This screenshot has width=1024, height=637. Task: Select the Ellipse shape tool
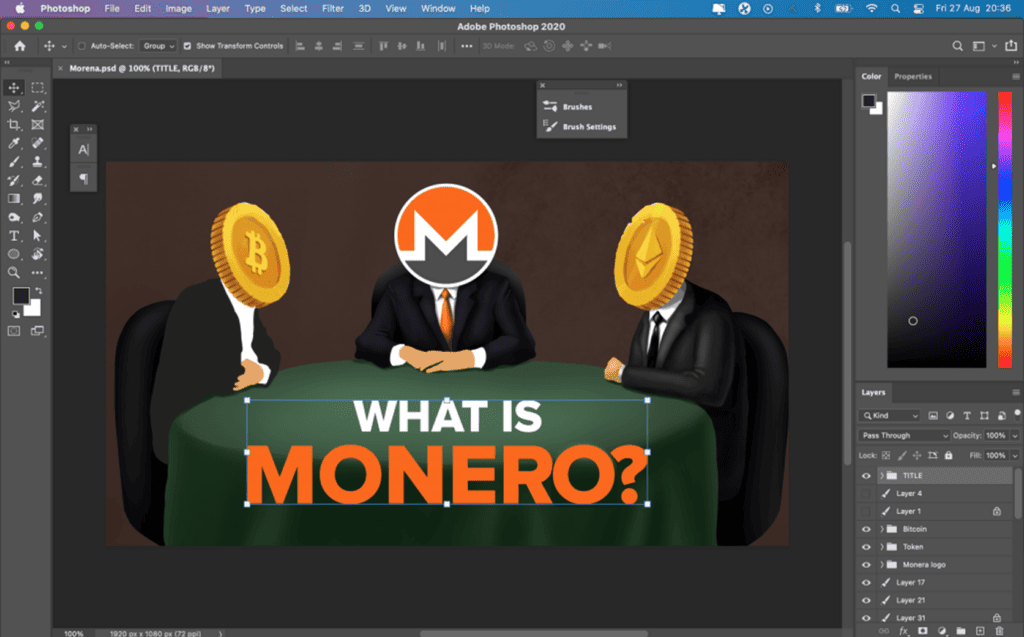tap(14, 254)
